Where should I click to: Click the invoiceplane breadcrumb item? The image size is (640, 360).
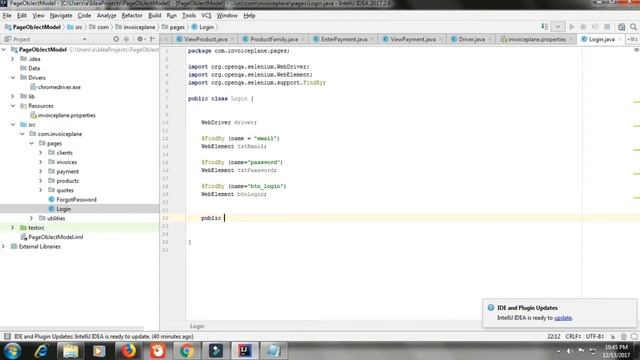(x=135, y=27)
